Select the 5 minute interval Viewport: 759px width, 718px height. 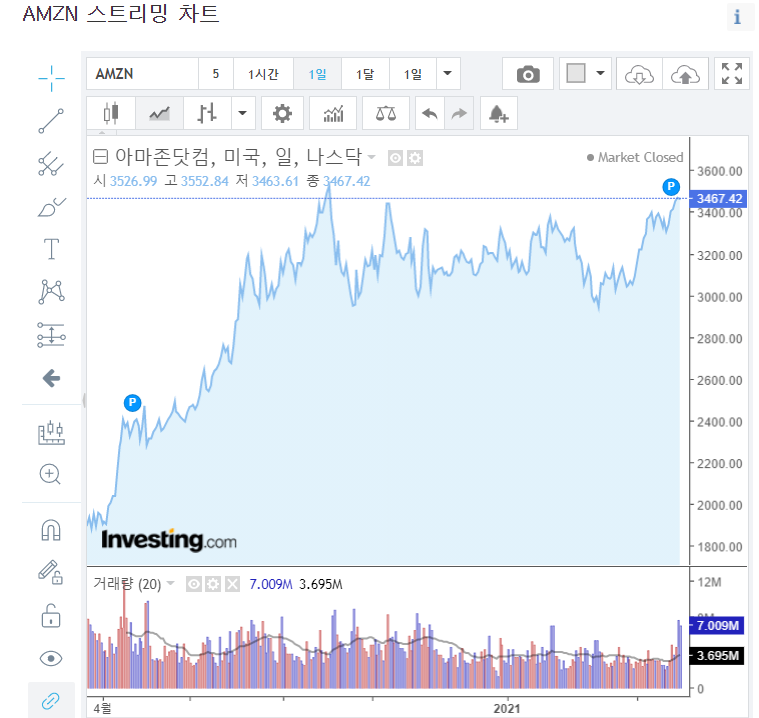click(216, 74)
